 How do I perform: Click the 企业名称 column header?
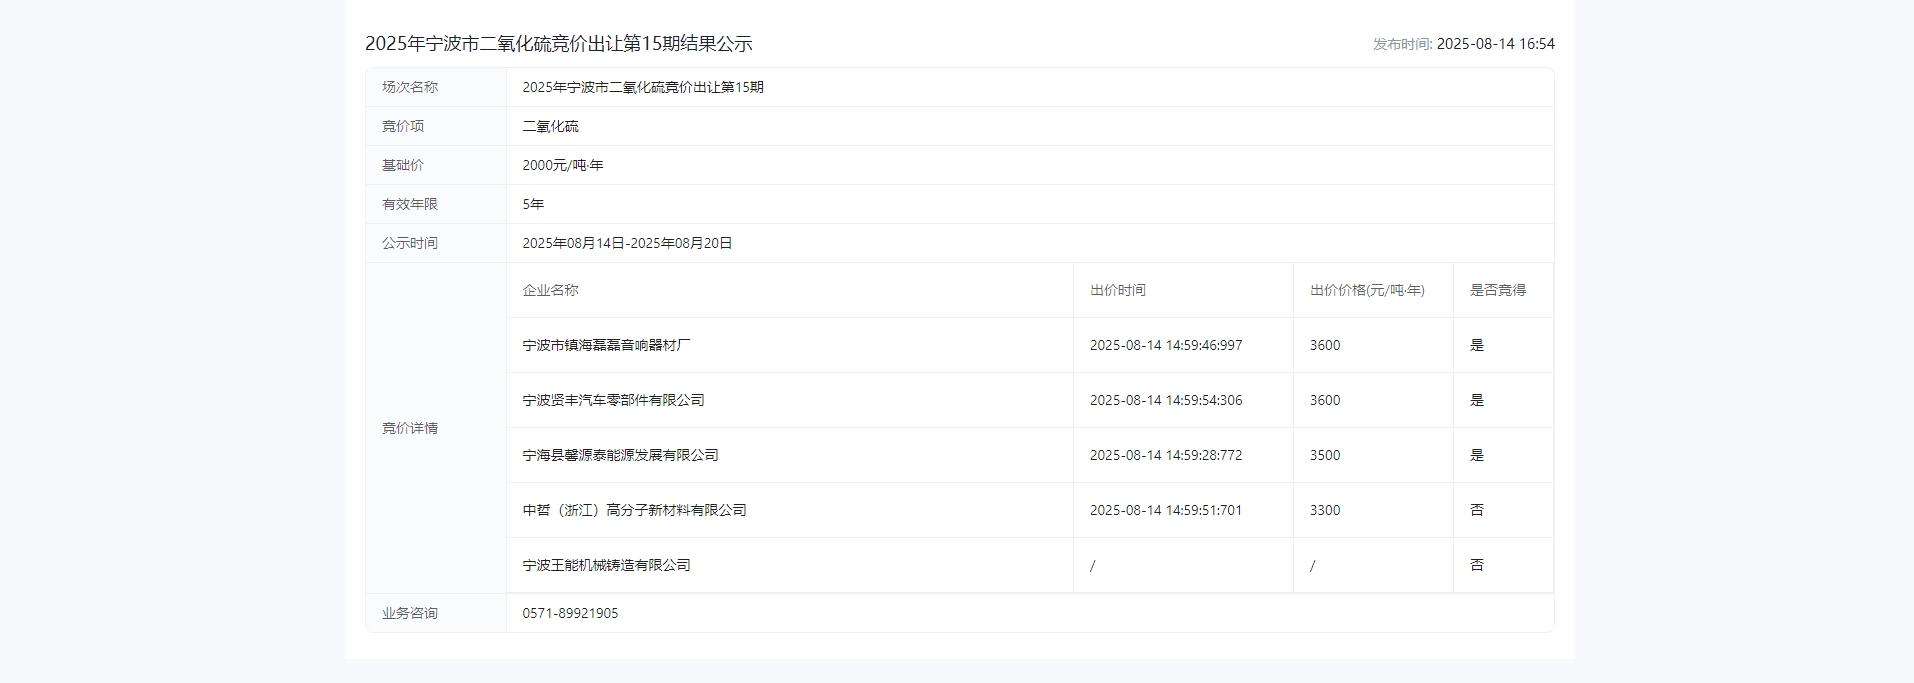(550, 290)
